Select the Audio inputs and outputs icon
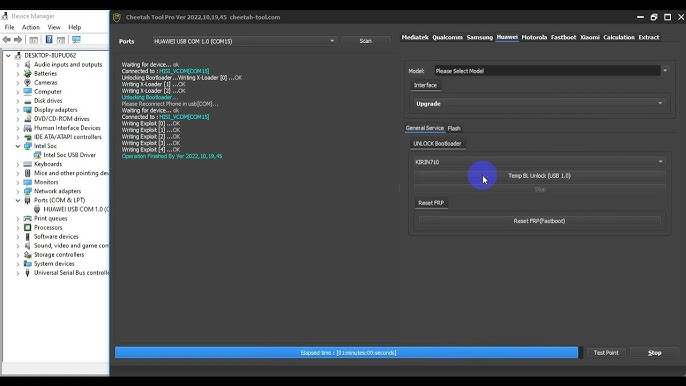686x386 pixels. coord(28,64)
